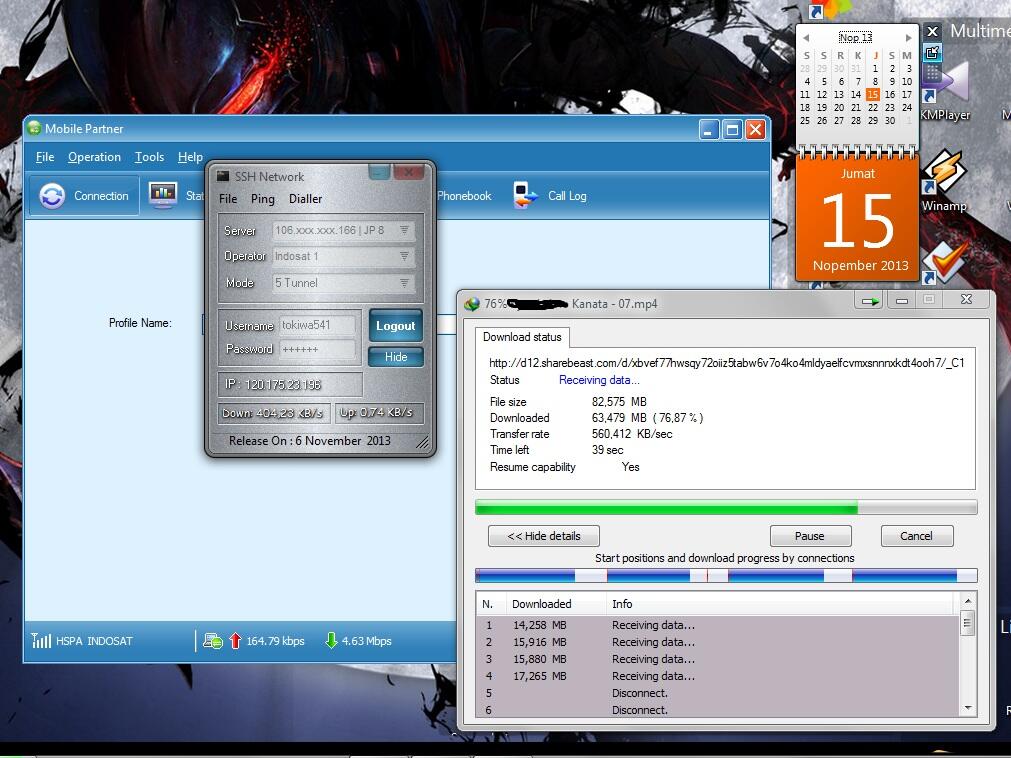Open the Winamp desktop shortcut
Viewport: 1011px width, 758px height.
[x=944, y=180]
